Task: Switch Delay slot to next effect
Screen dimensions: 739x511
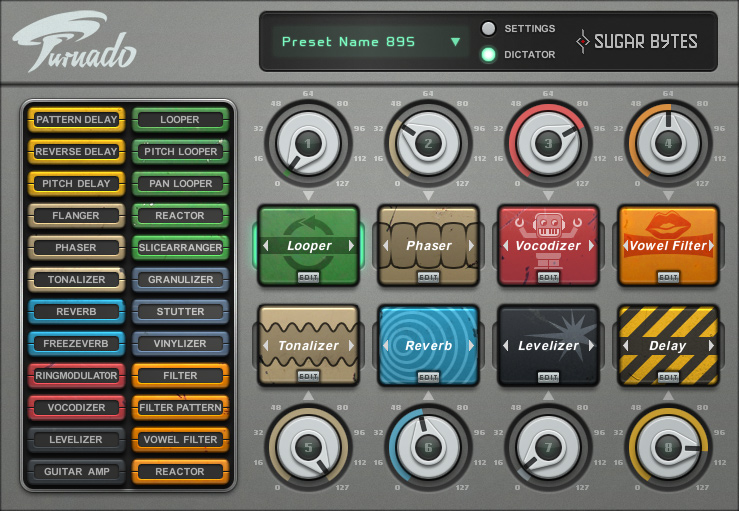Action: (x=711, y=346)
